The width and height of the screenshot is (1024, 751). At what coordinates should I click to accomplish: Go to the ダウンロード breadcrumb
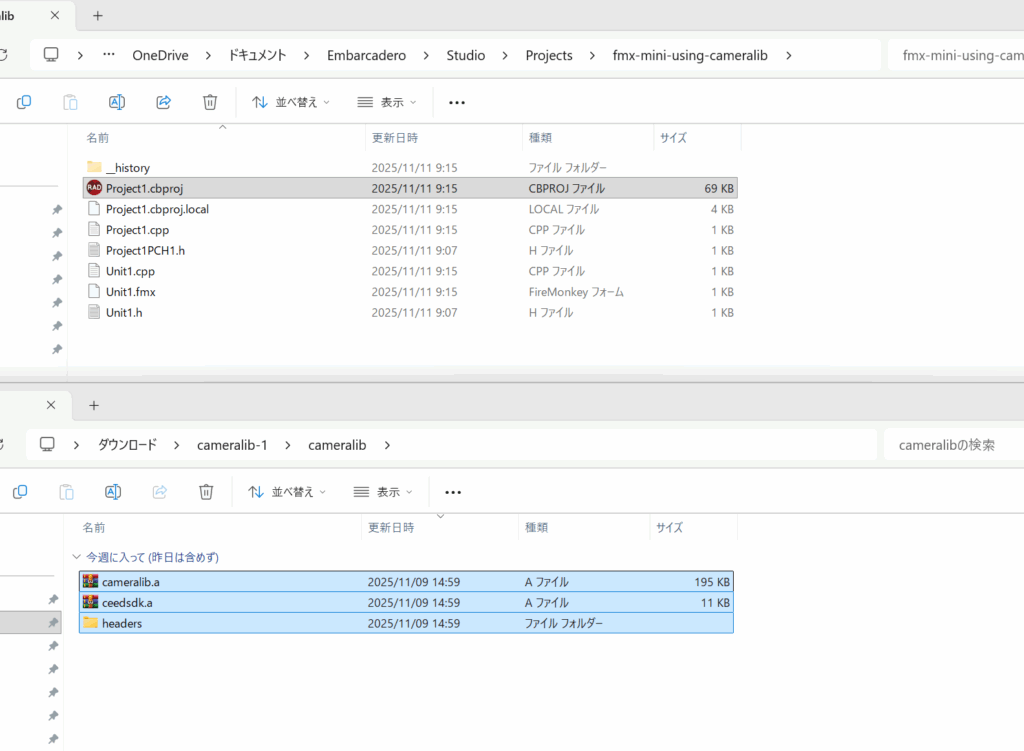pos(127,445)
